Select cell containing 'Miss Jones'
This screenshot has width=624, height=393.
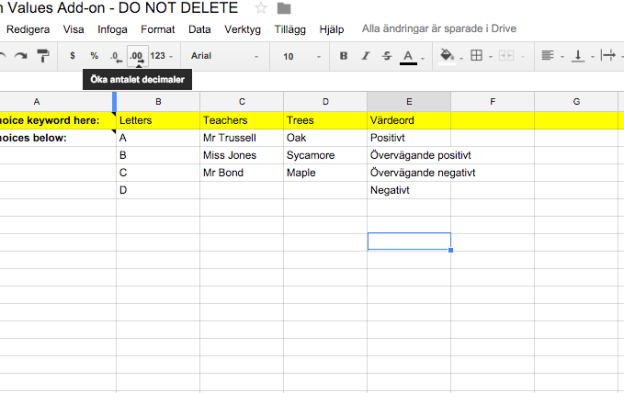click(x=242, y=156)
